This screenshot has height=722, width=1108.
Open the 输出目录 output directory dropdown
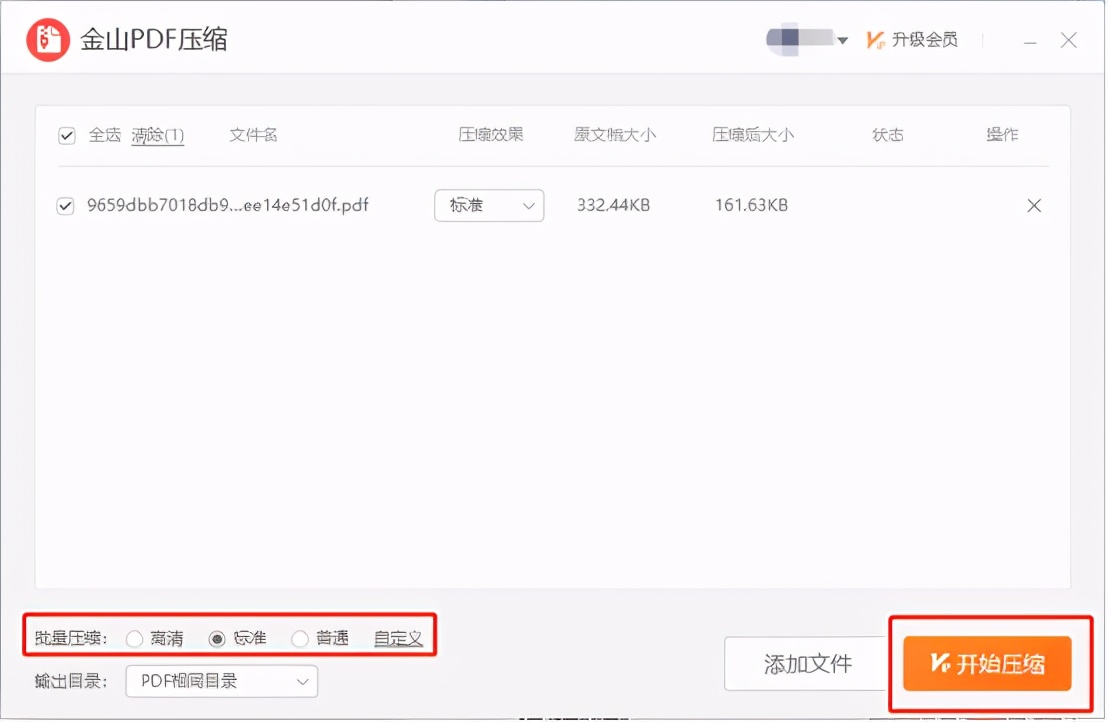(x=222, y=681)
